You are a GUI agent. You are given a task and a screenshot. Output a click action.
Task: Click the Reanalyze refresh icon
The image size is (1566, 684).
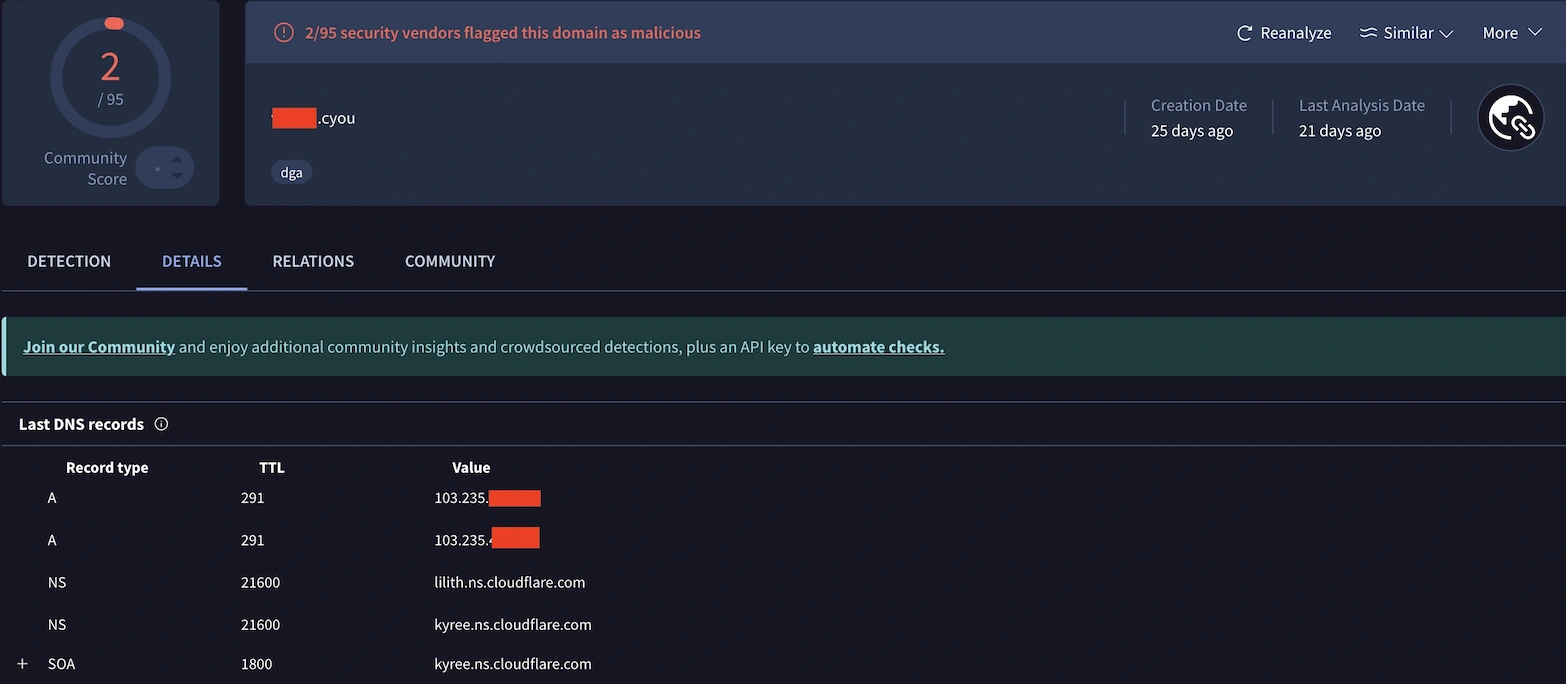[1244, 33]
